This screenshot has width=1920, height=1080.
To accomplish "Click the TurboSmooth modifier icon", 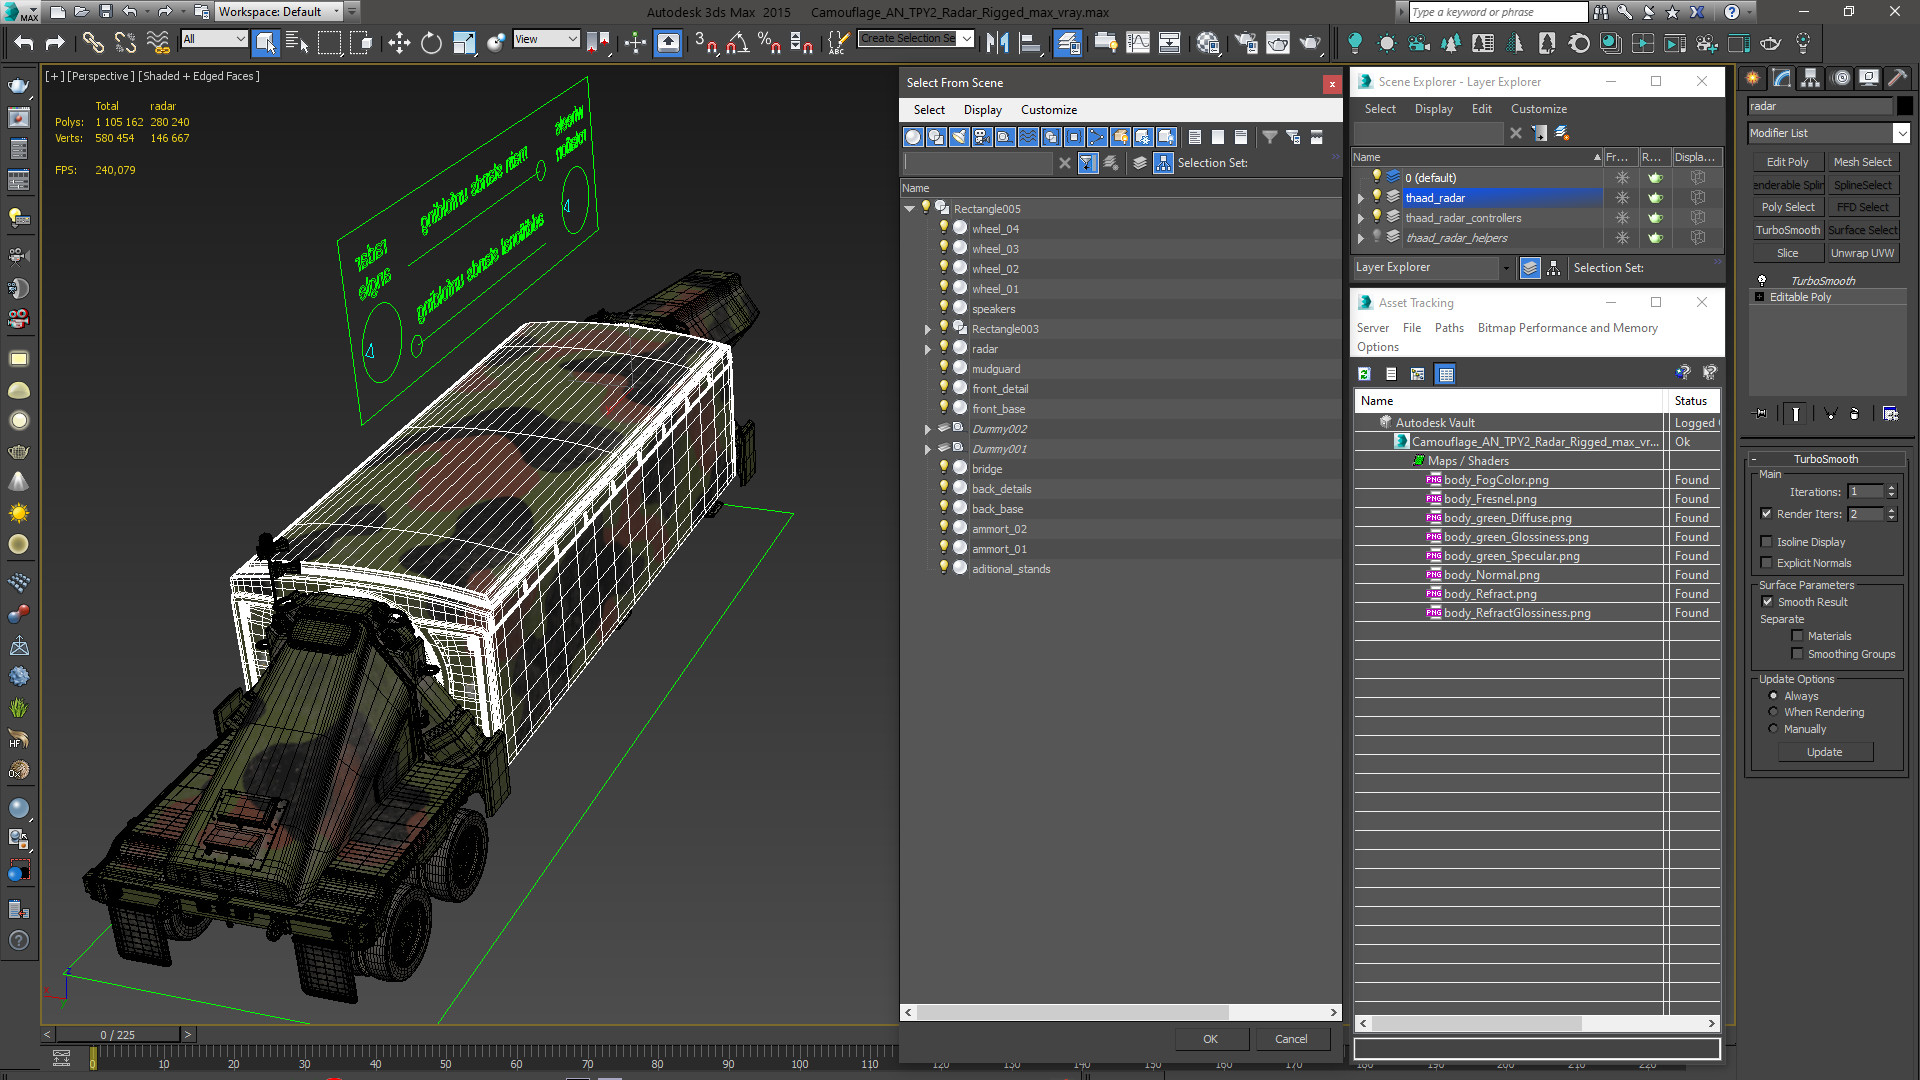I will (1763, 278).
